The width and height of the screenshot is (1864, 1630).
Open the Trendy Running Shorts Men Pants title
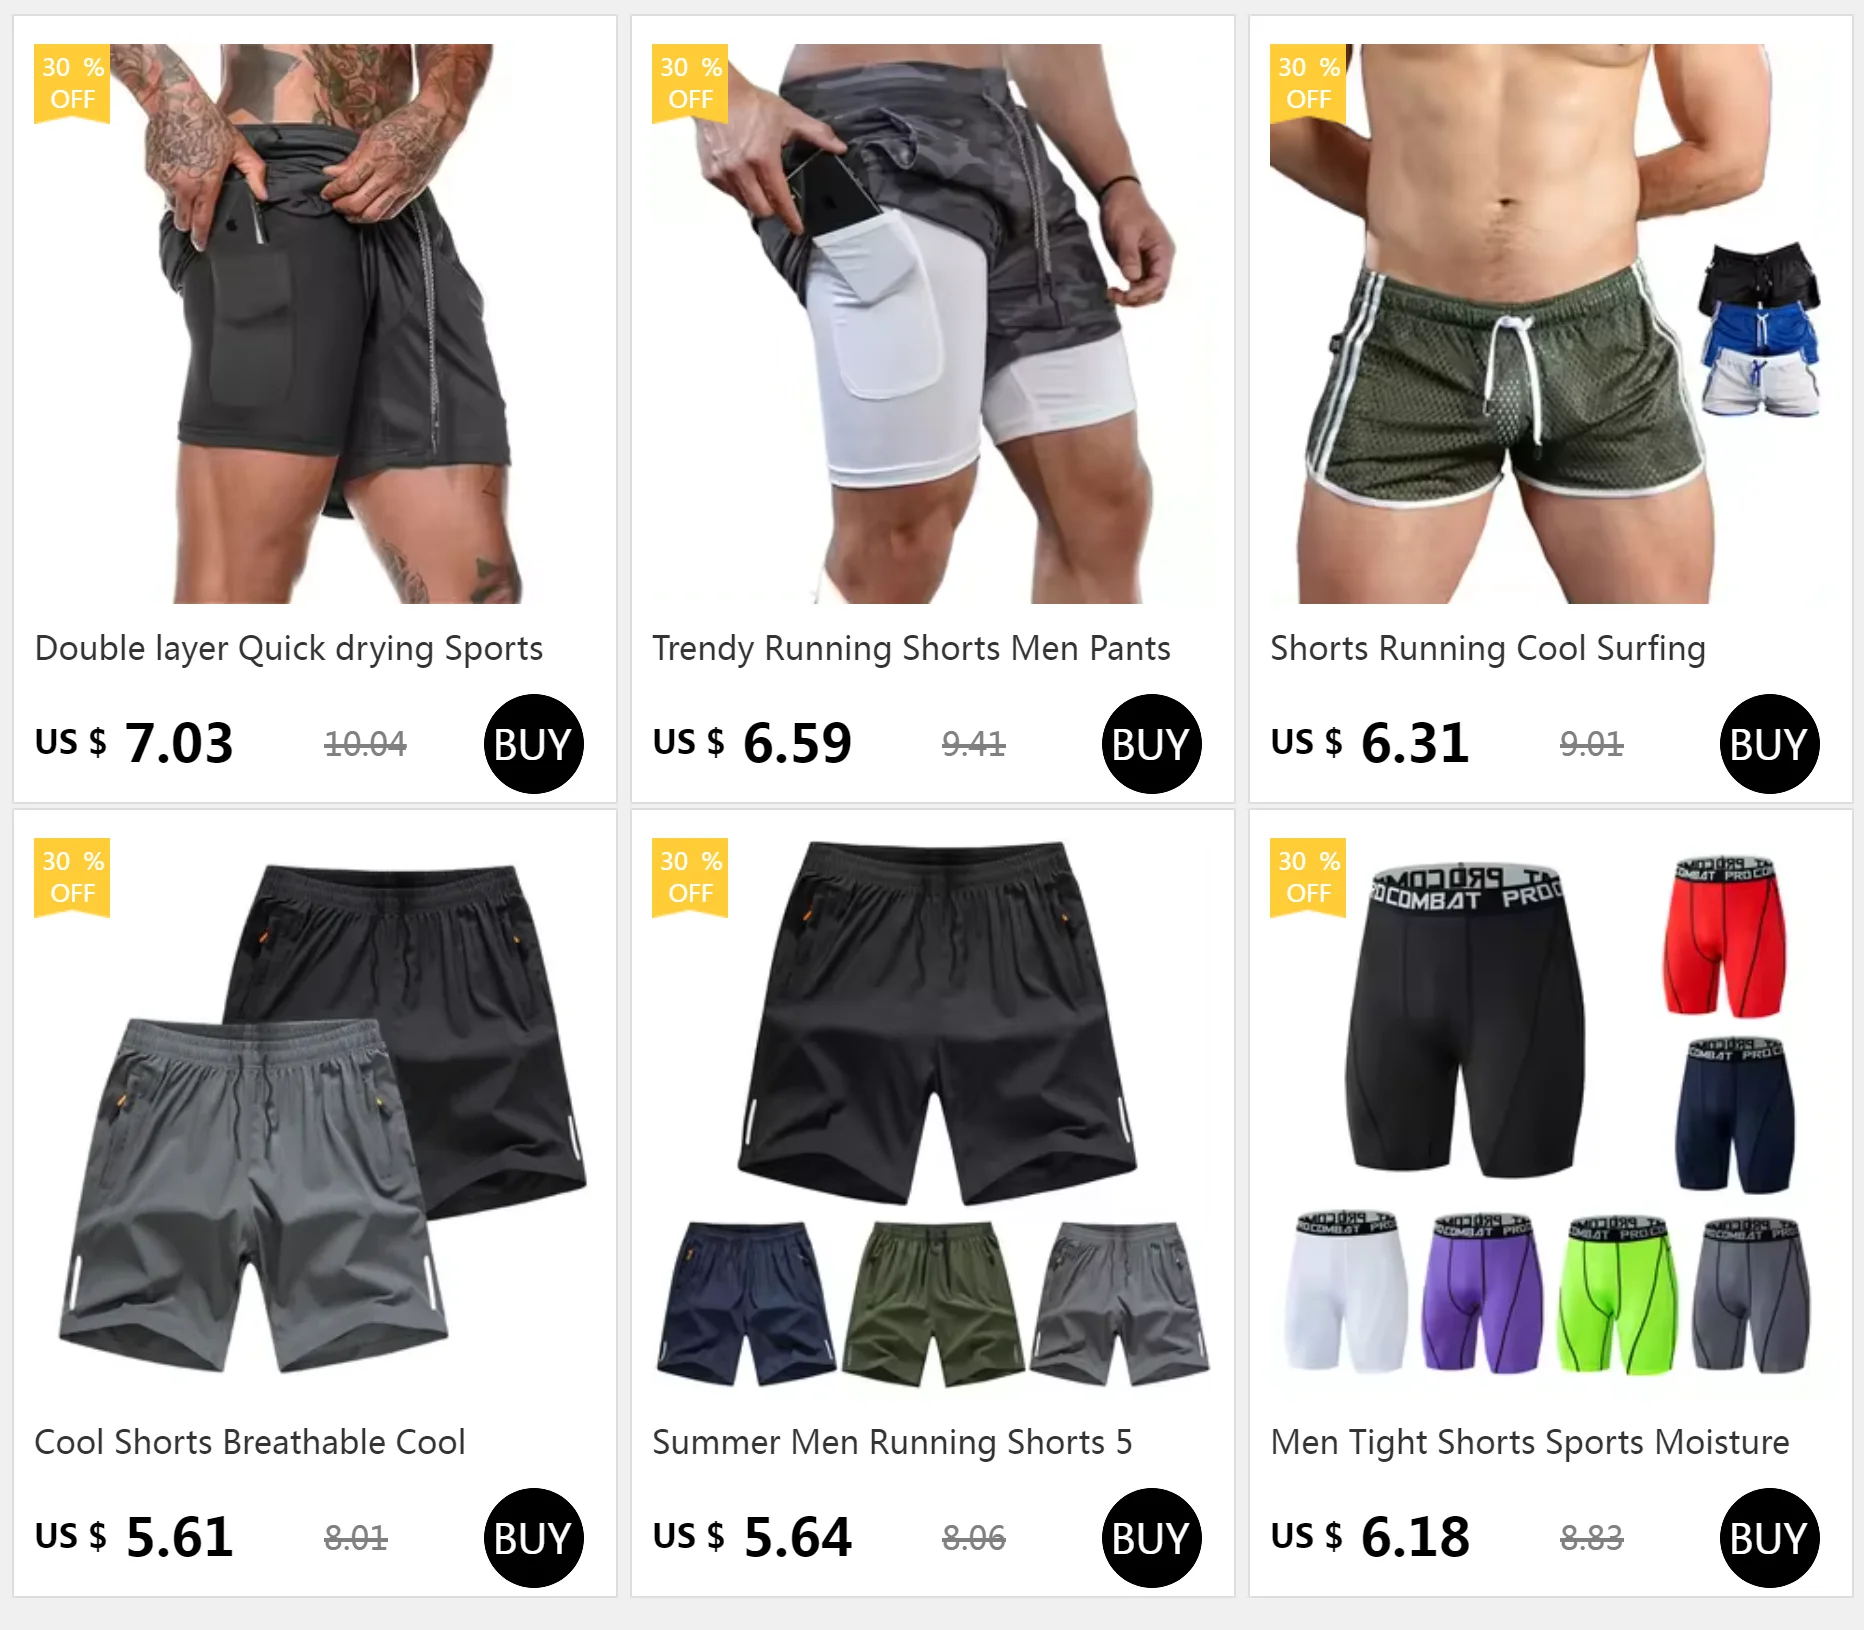pyautogui.click(x=911, y=648)
